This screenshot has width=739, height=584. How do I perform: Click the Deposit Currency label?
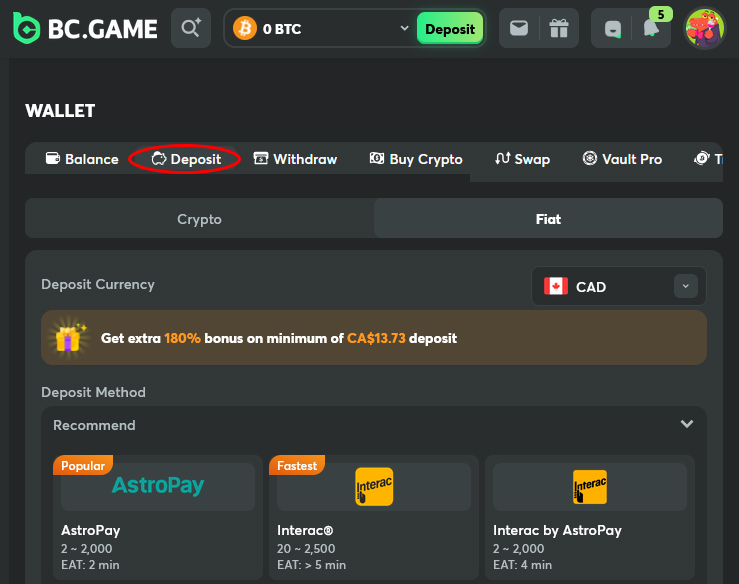pyautogui.click(x=98, y=284)
